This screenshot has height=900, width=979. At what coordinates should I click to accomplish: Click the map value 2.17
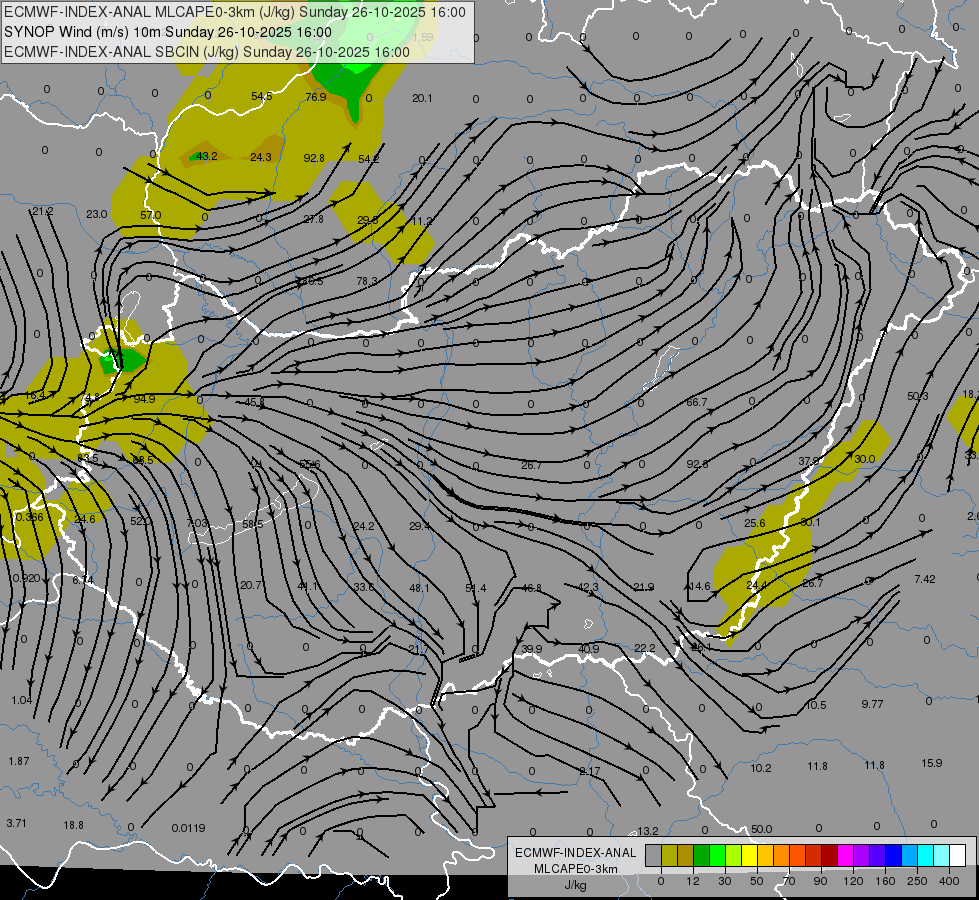tap(589, 771)
